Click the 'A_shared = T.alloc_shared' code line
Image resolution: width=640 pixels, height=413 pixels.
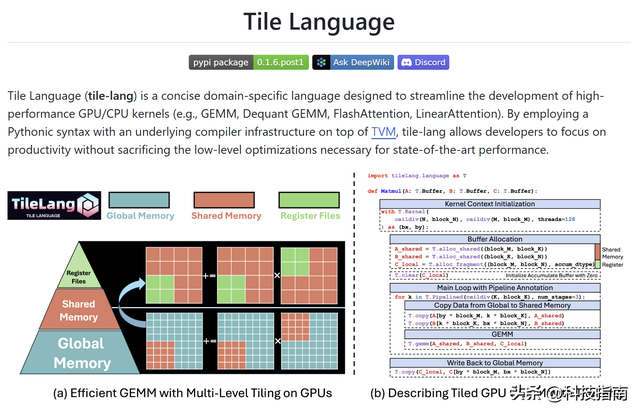(x=471, y=249)
